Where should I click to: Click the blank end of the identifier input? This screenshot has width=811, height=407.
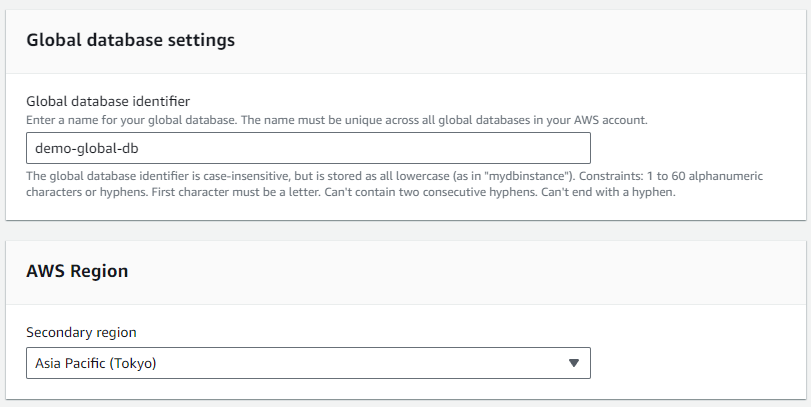point(450,148)
